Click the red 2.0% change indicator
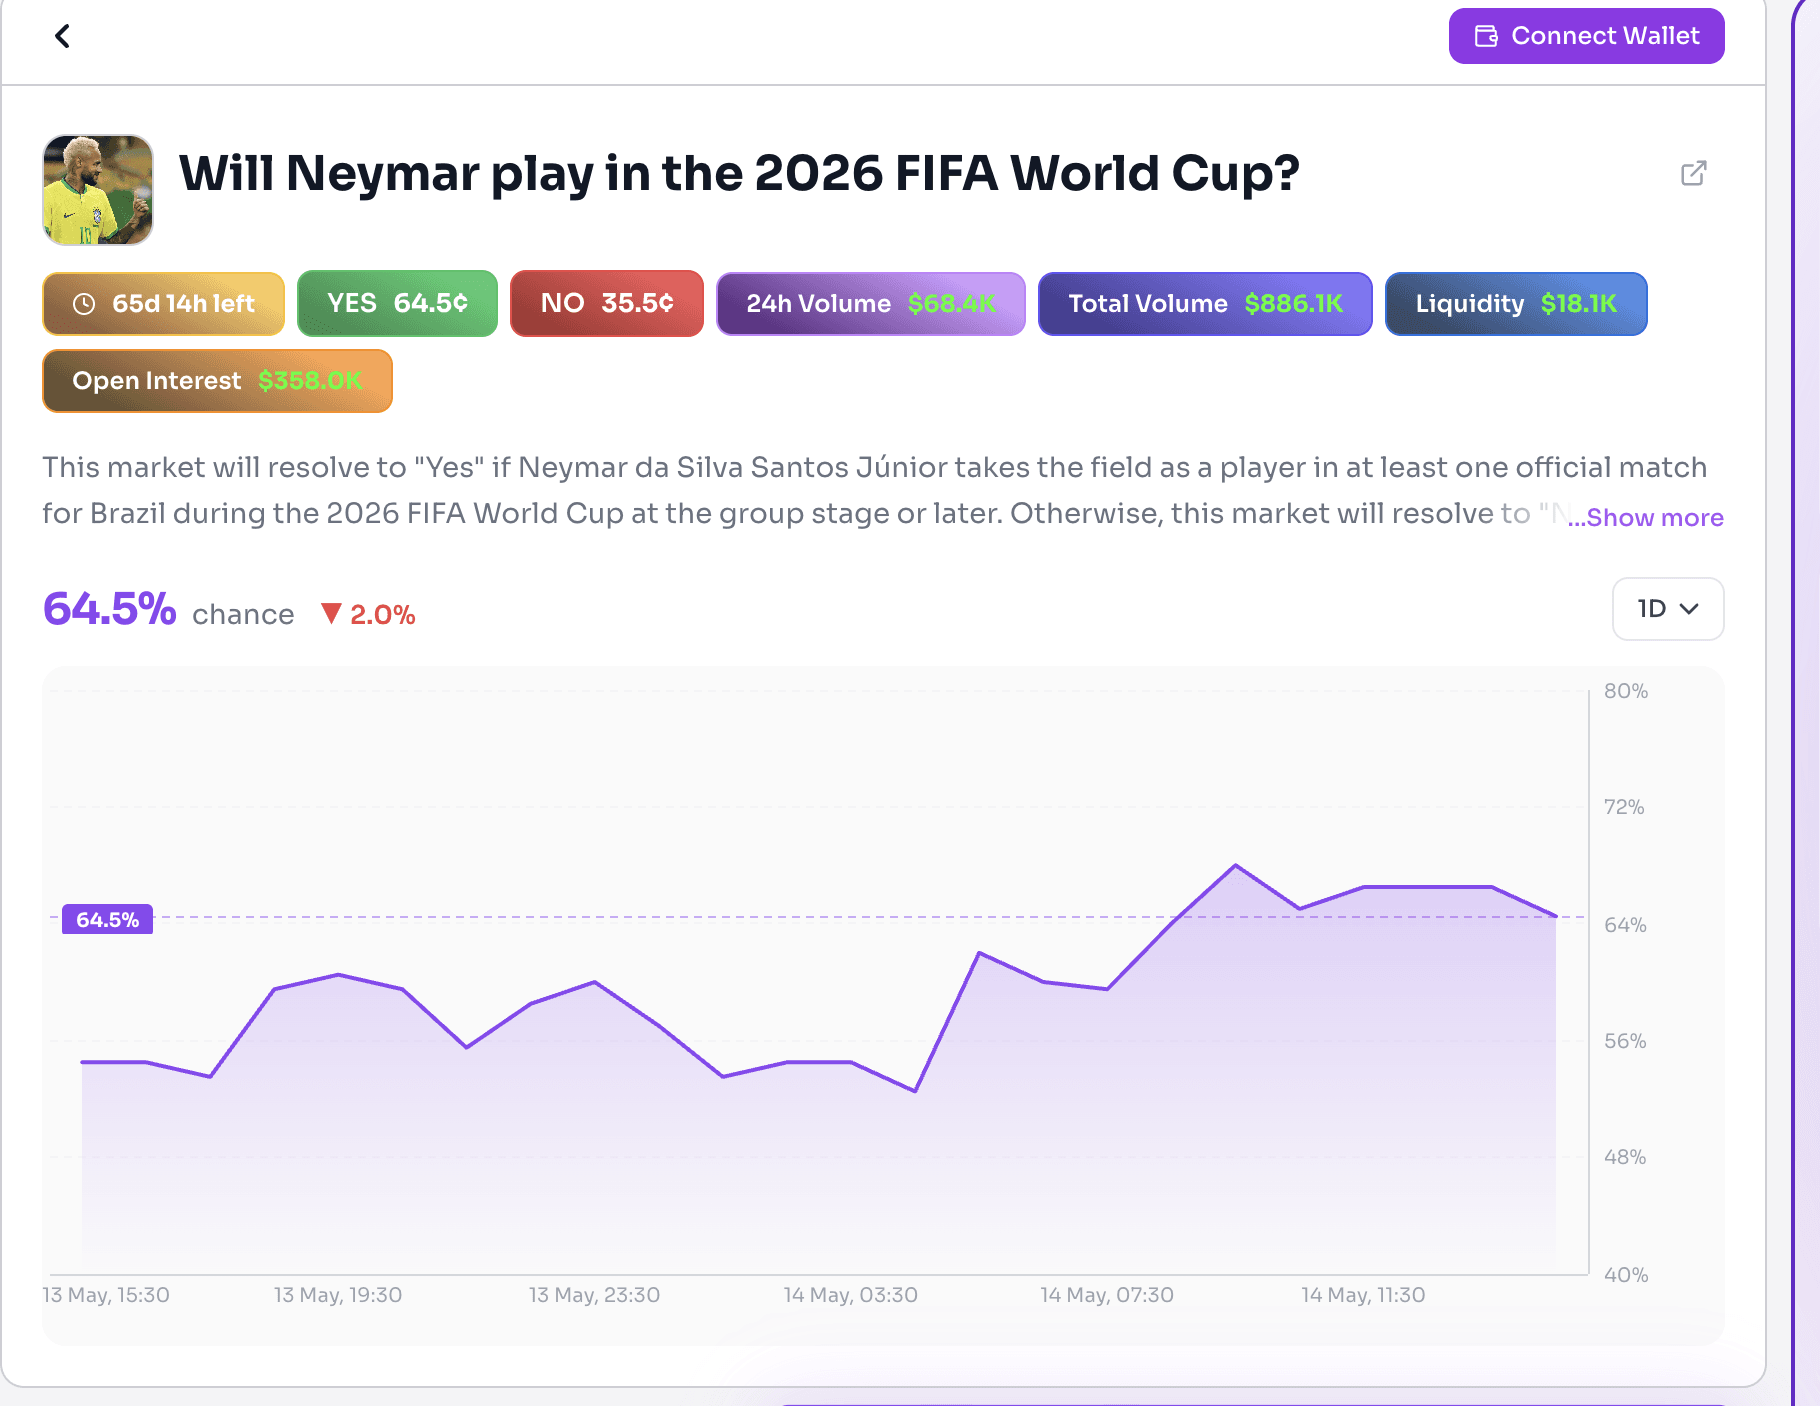 pyautogui.click(x=368, y=614)
